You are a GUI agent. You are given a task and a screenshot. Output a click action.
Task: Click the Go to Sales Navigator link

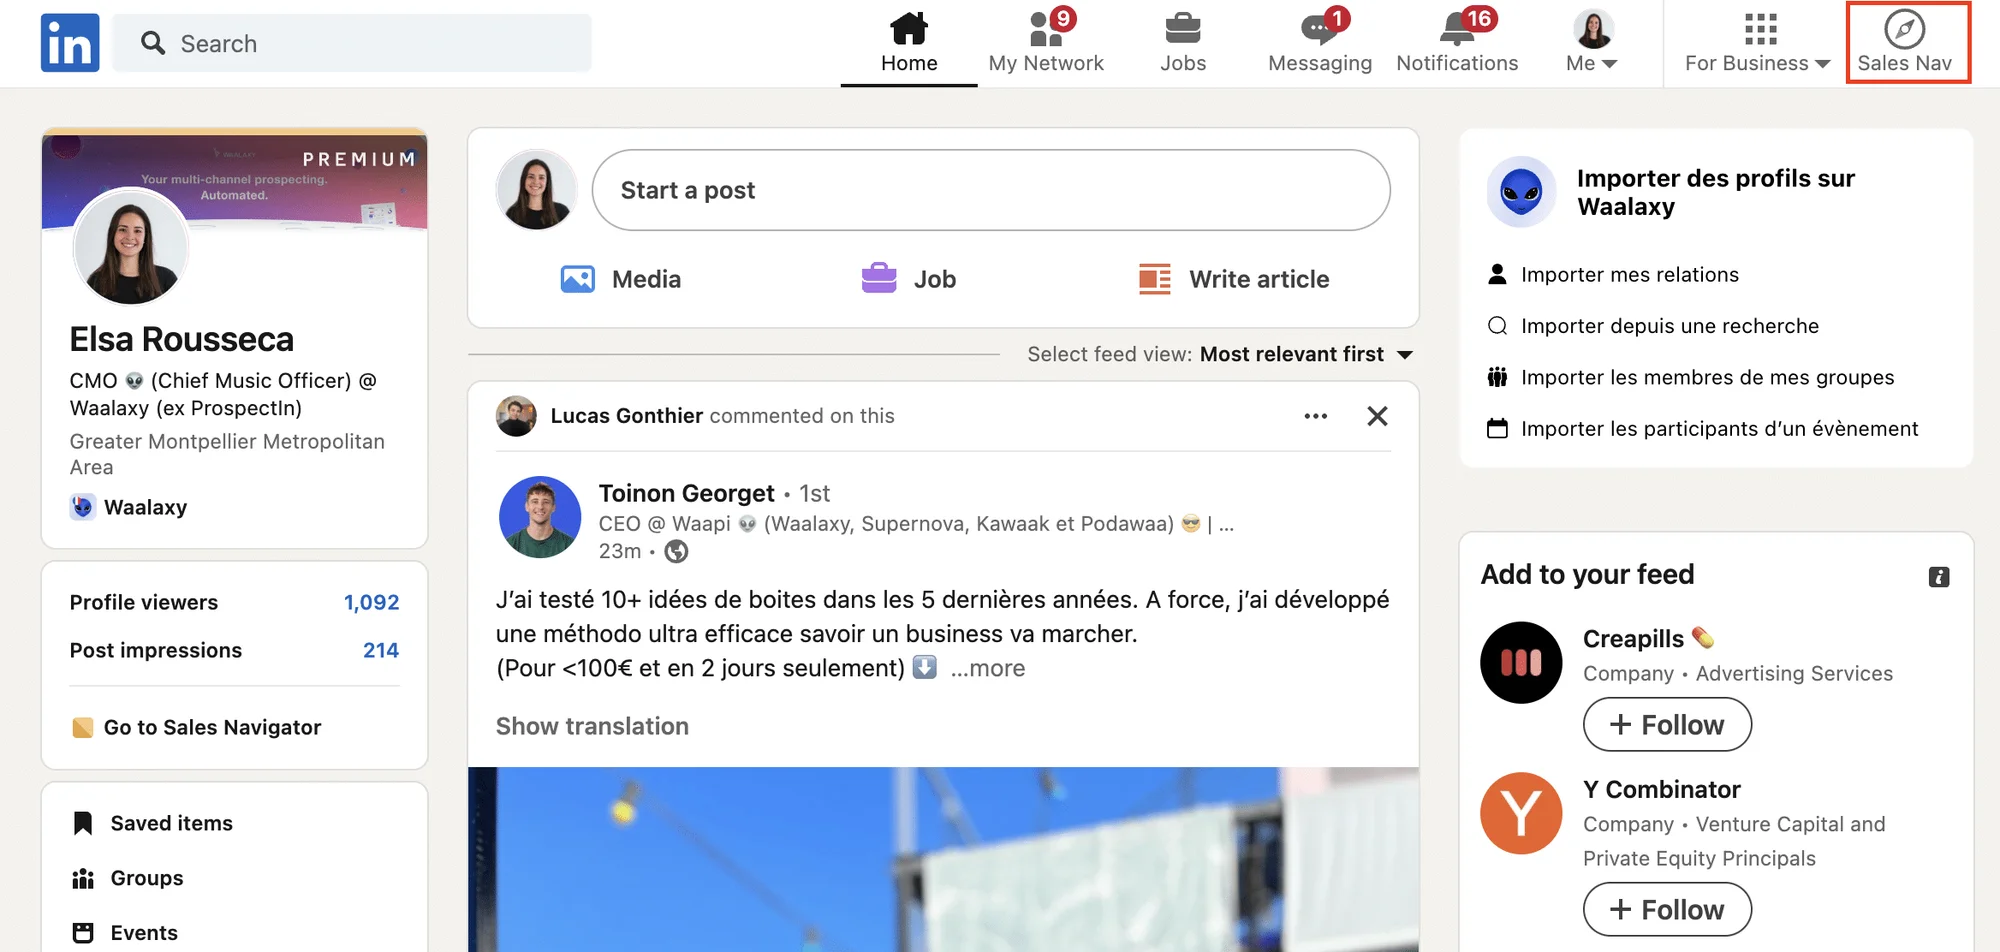[212, 727]
